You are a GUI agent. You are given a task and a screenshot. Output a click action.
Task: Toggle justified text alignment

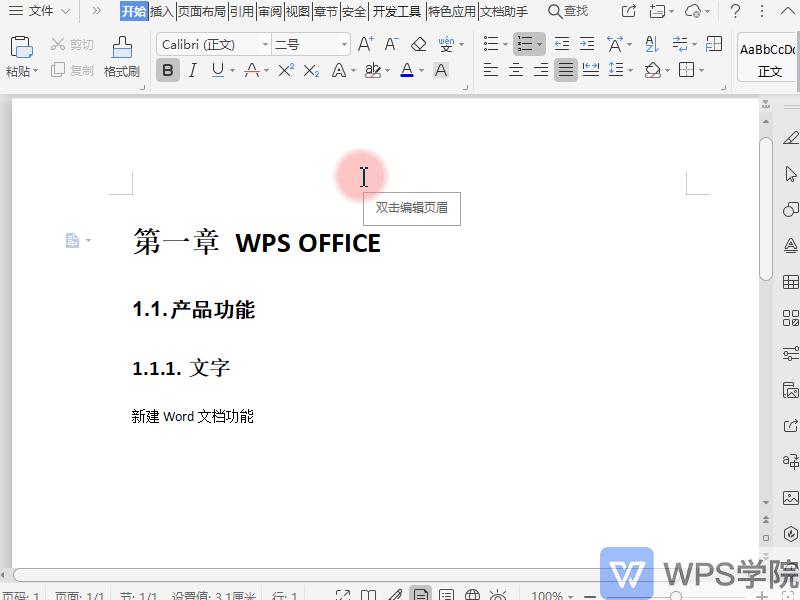[566, 70]
